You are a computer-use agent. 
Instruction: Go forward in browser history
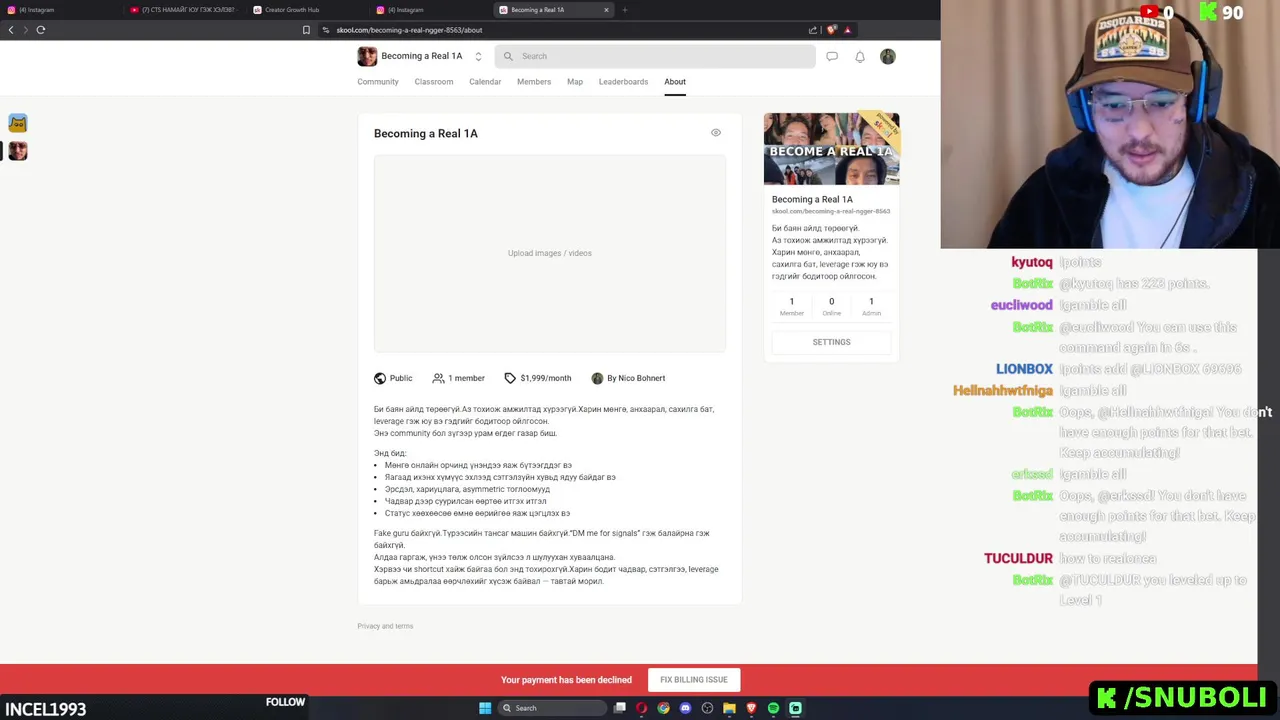coord(26,30)
